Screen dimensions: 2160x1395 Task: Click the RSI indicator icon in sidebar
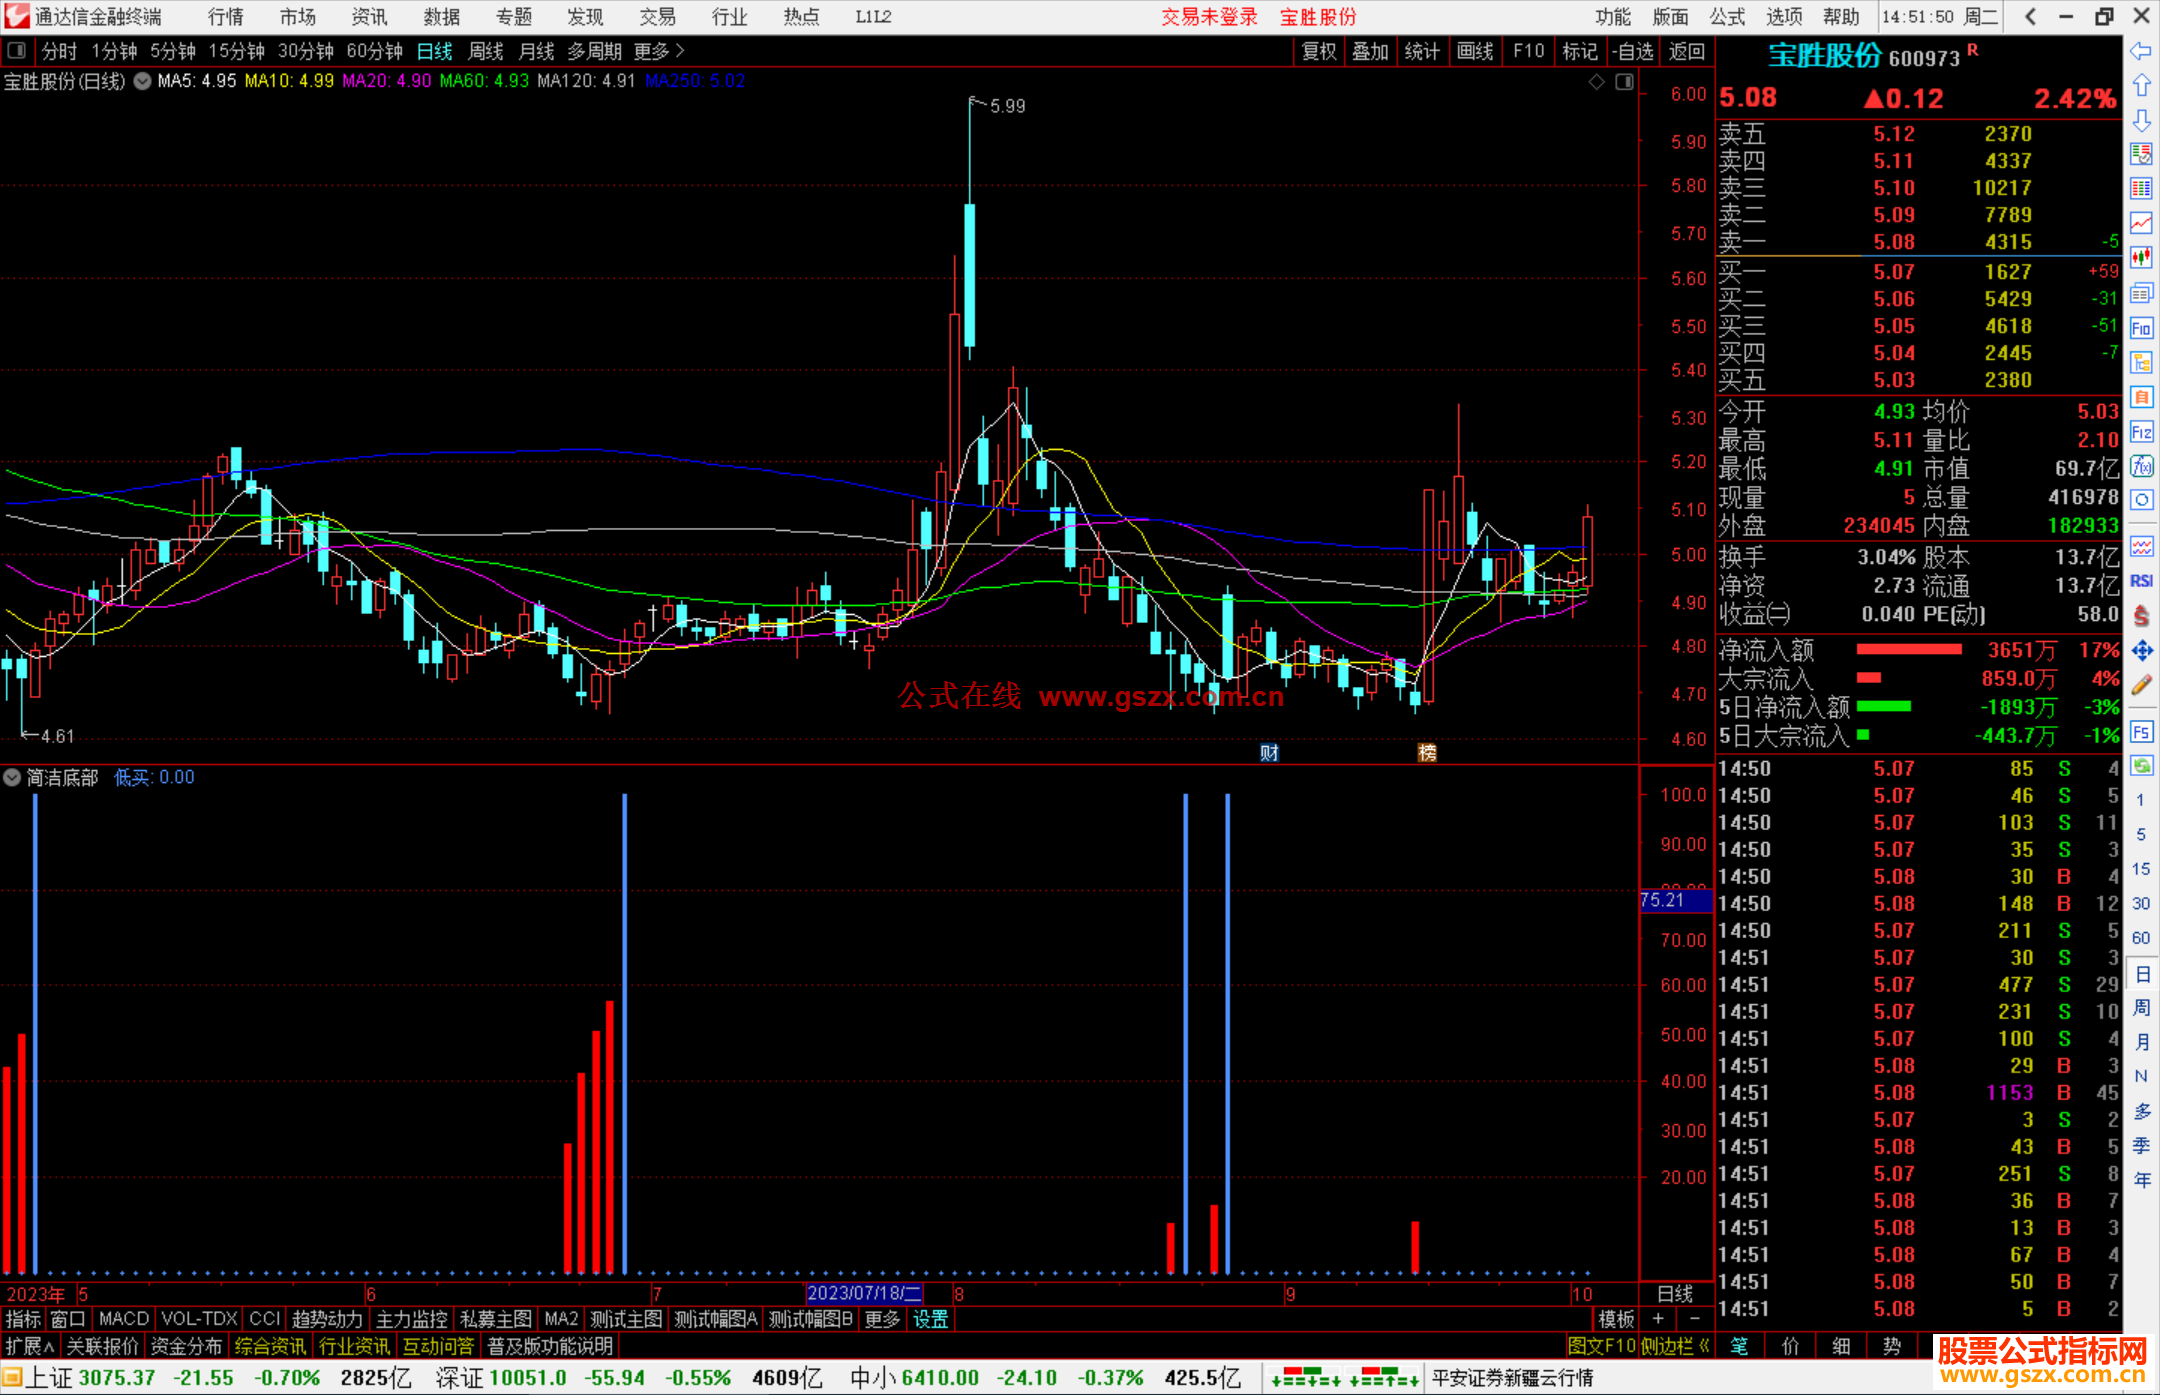(x=2141, y=581)
